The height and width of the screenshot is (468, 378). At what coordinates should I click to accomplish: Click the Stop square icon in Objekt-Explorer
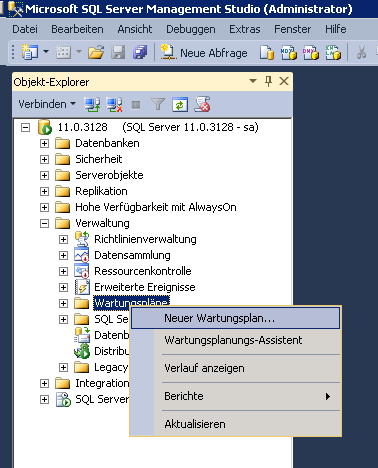point(136,105)
